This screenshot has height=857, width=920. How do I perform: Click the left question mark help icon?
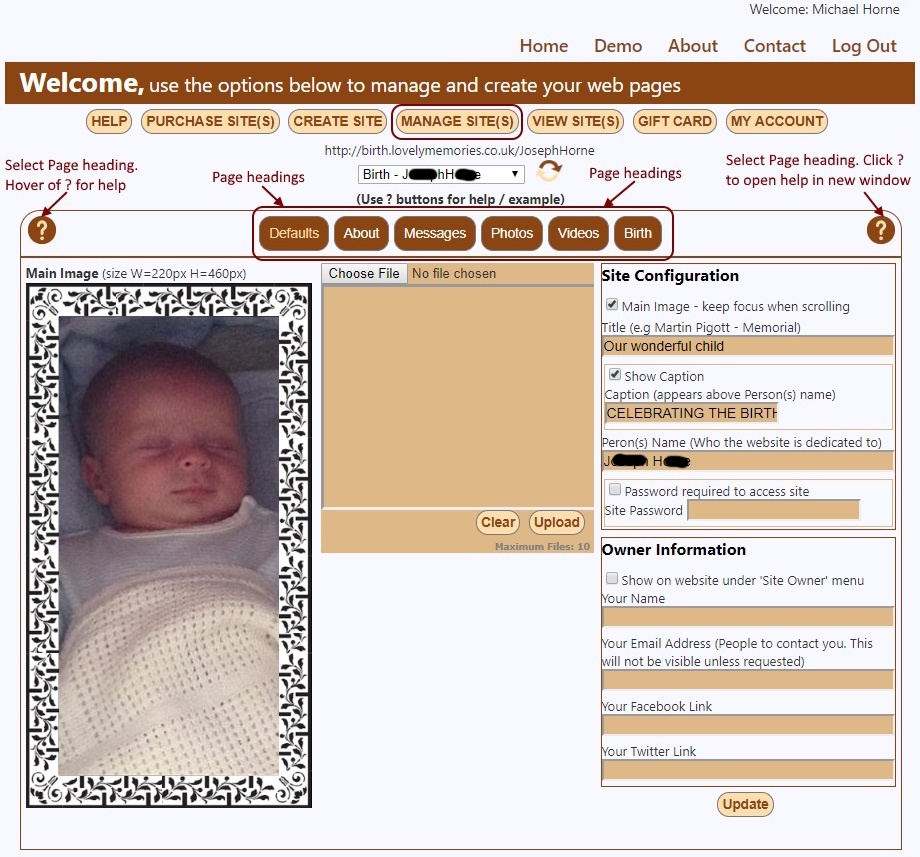(42, 230)
